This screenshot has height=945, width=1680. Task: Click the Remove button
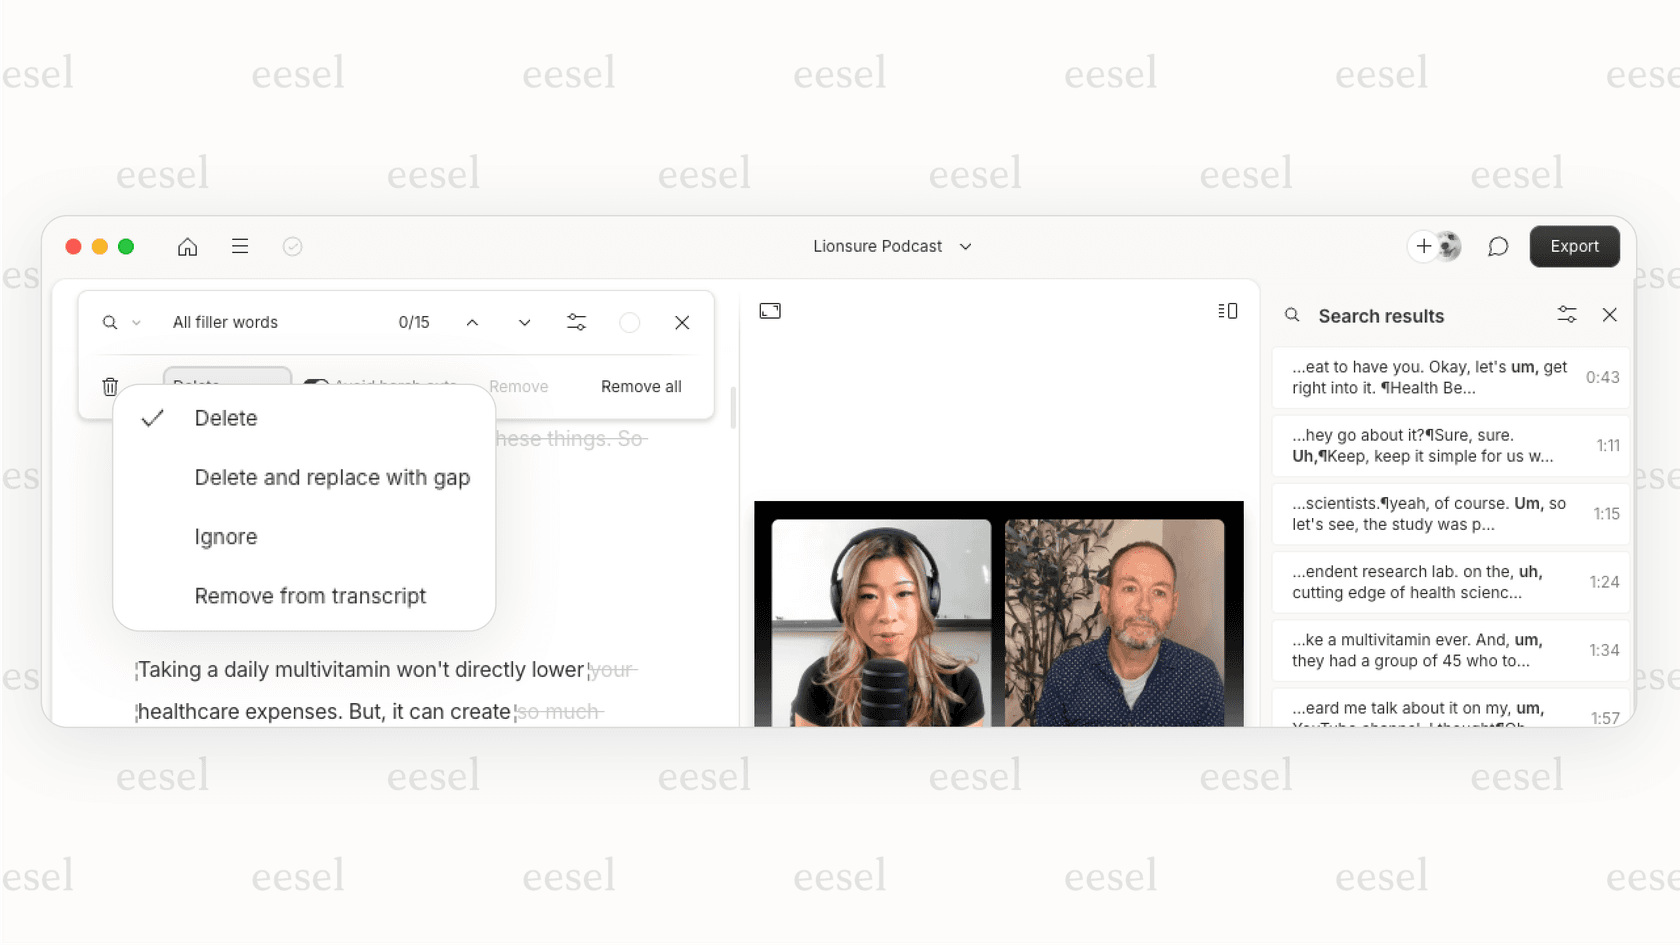pyautogui.click(x=518, y=386)
